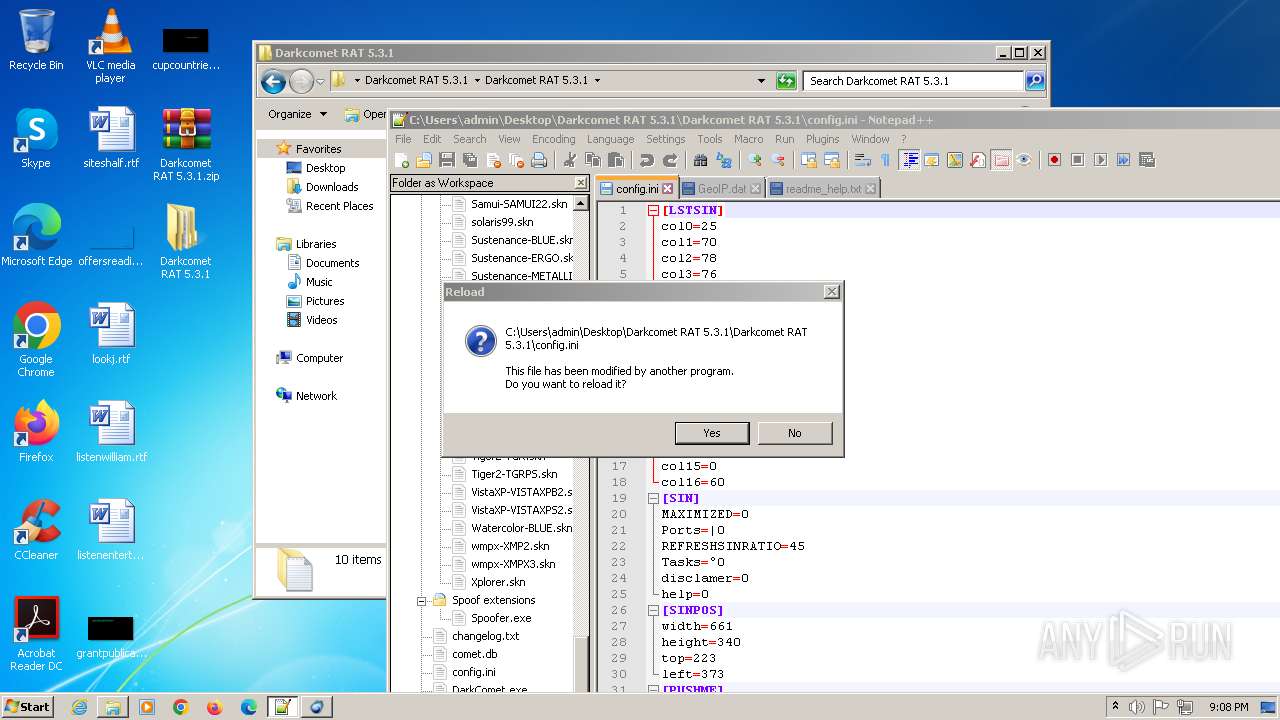Viewport: 1280px width, 720px height.
Task: Collapse the [SINPOS] section fold marker
Action: click(653, 610)
